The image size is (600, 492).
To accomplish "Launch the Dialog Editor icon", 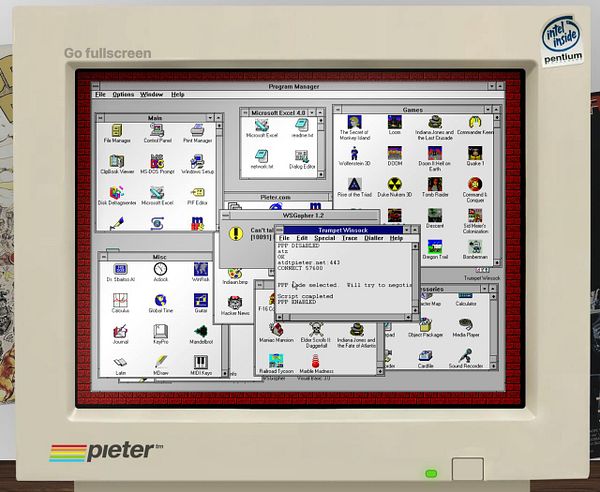I will tap(302, 157).
